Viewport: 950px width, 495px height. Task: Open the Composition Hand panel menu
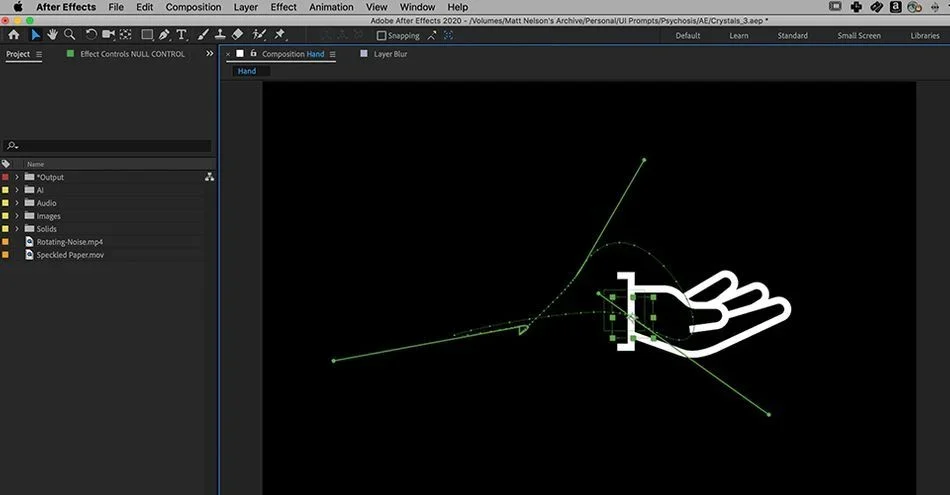coord(333,54)
